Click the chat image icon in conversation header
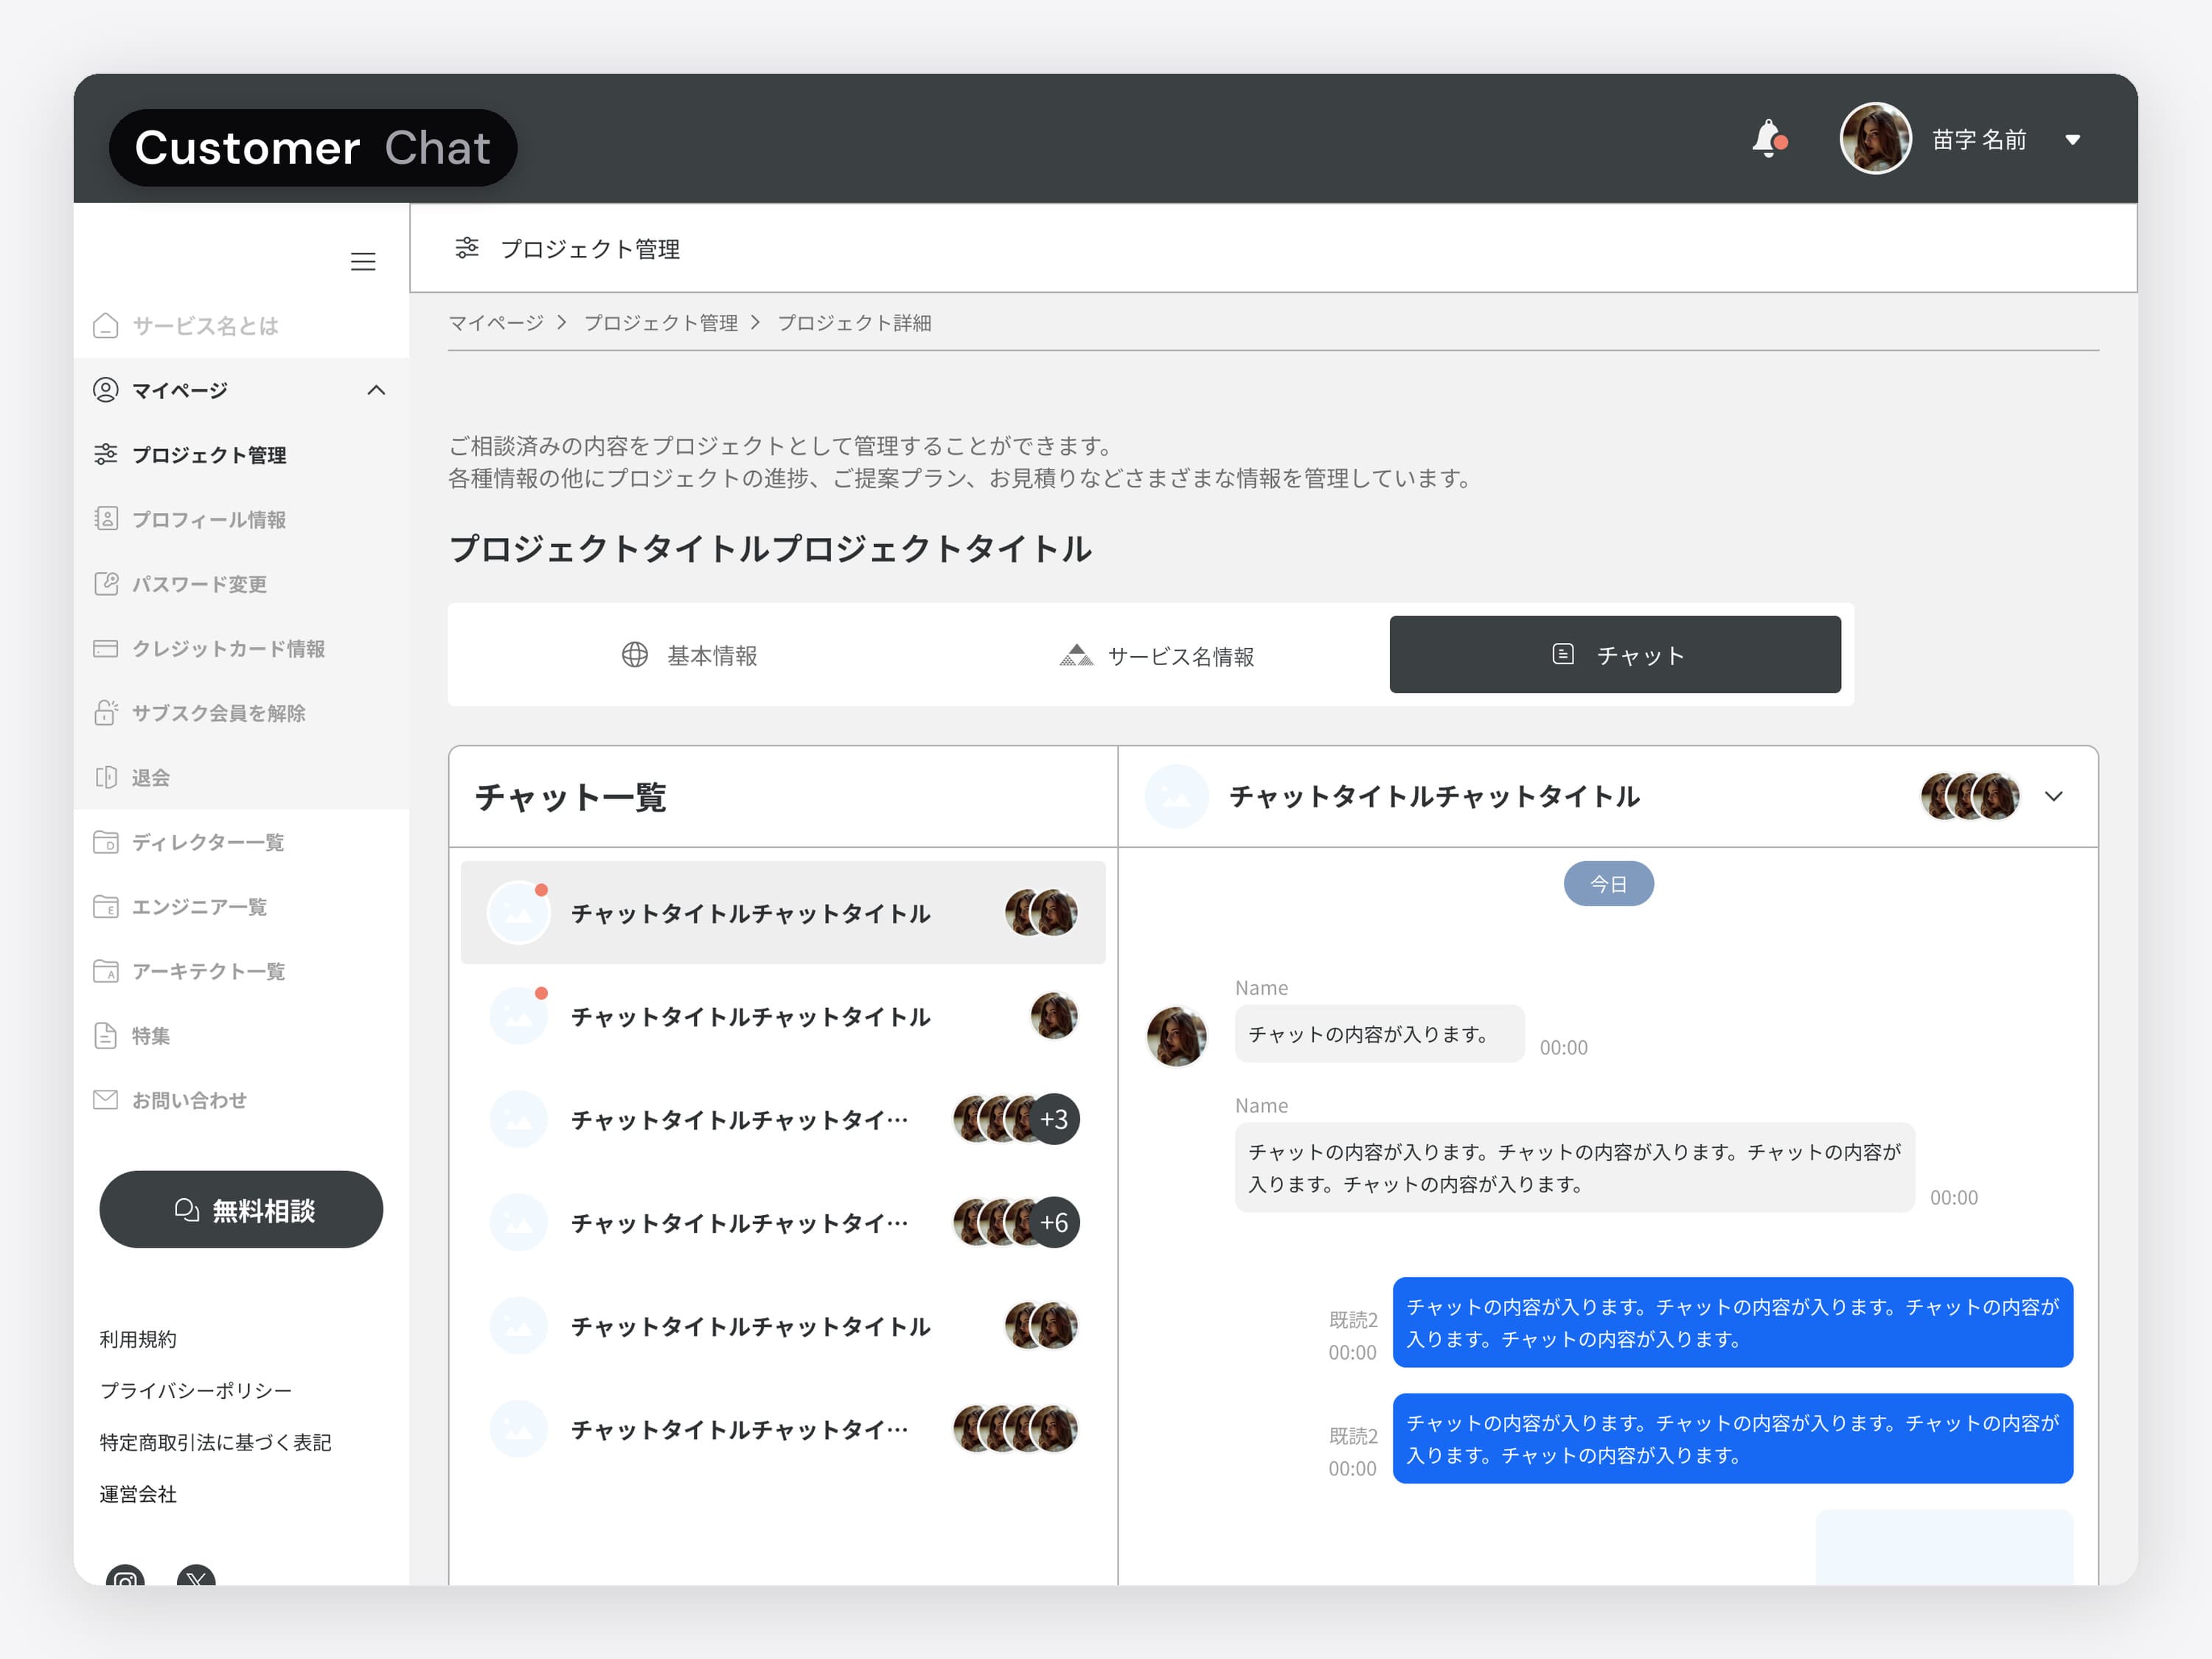The height and width of the screenshot is (1659, 2212). [1176, 797]
